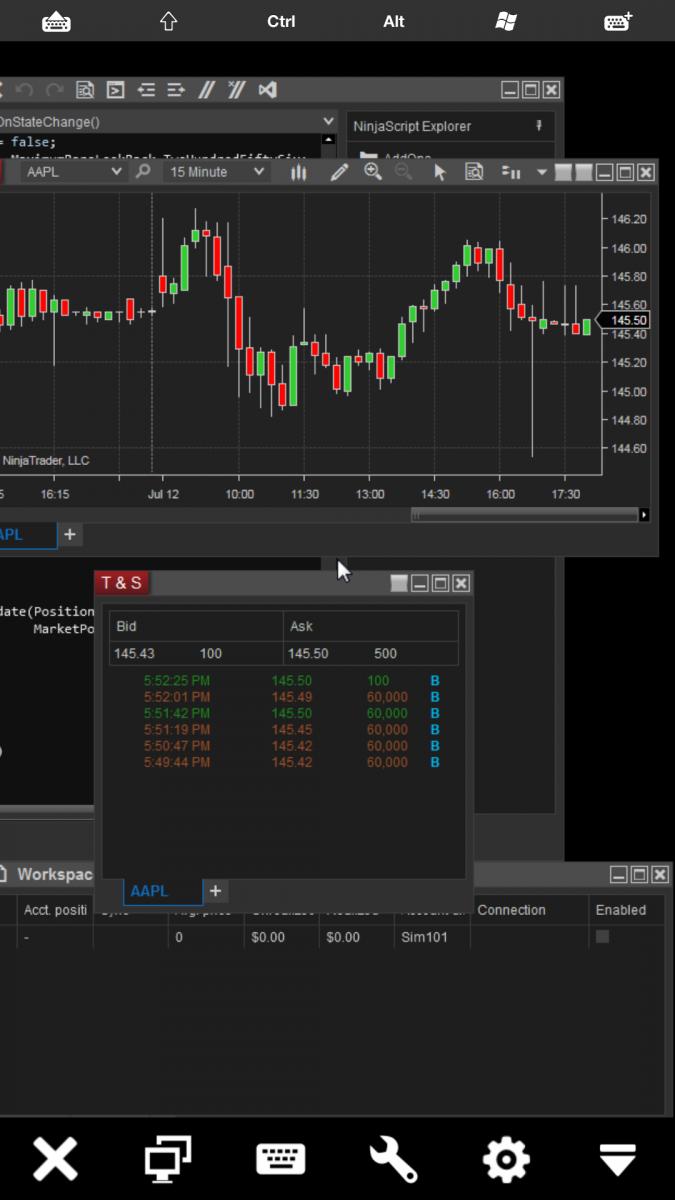Viewport: 675px width, 1200px height.
Task: Open the chart Strategies icon
Action: 510,172
